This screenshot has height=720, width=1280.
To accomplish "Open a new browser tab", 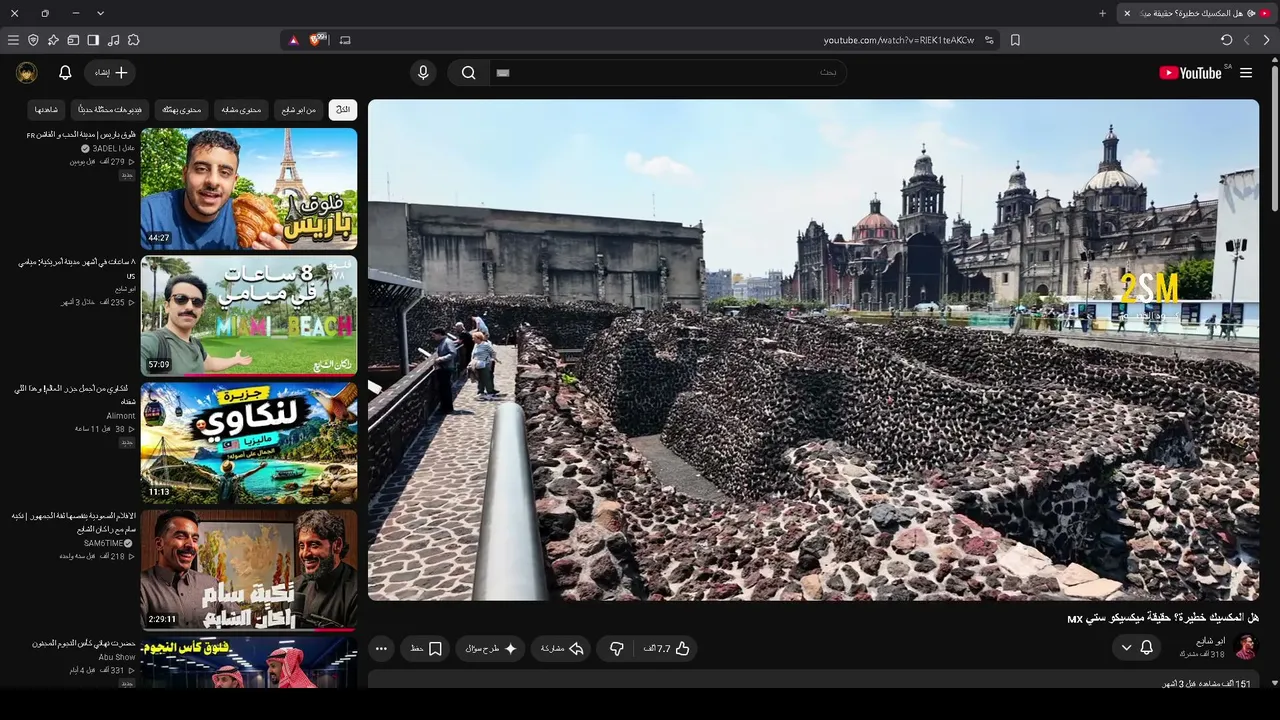I will click(1102, 13).
